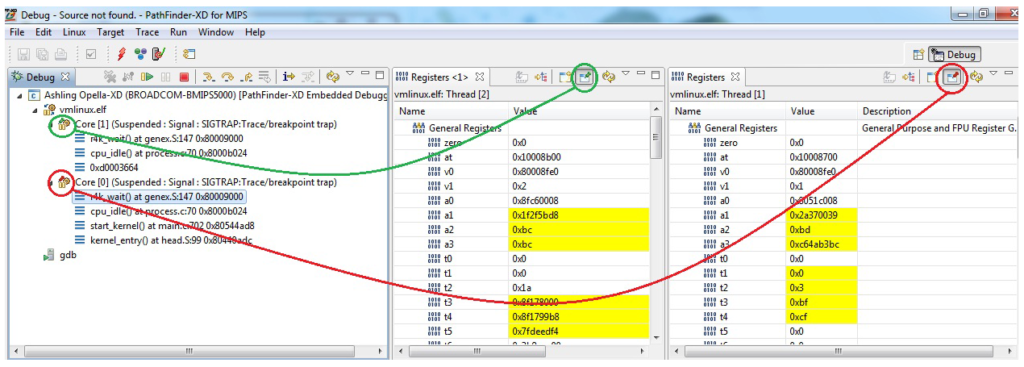Image resolution: width=1024 pixels, height=367 pixels.
Task: Open Debug view menu dropdown arrow
Action: (349, 72)
